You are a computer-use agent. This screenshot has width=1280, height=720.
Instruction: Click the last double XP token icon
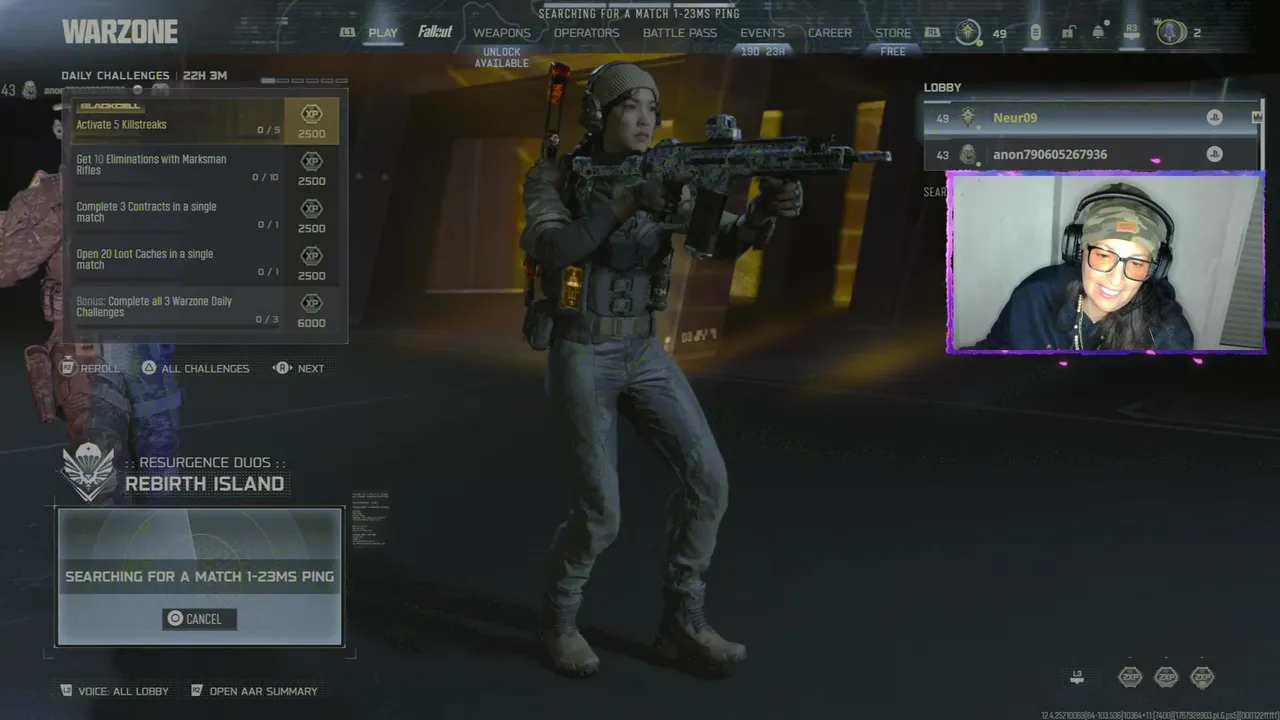click(1202, 677)
